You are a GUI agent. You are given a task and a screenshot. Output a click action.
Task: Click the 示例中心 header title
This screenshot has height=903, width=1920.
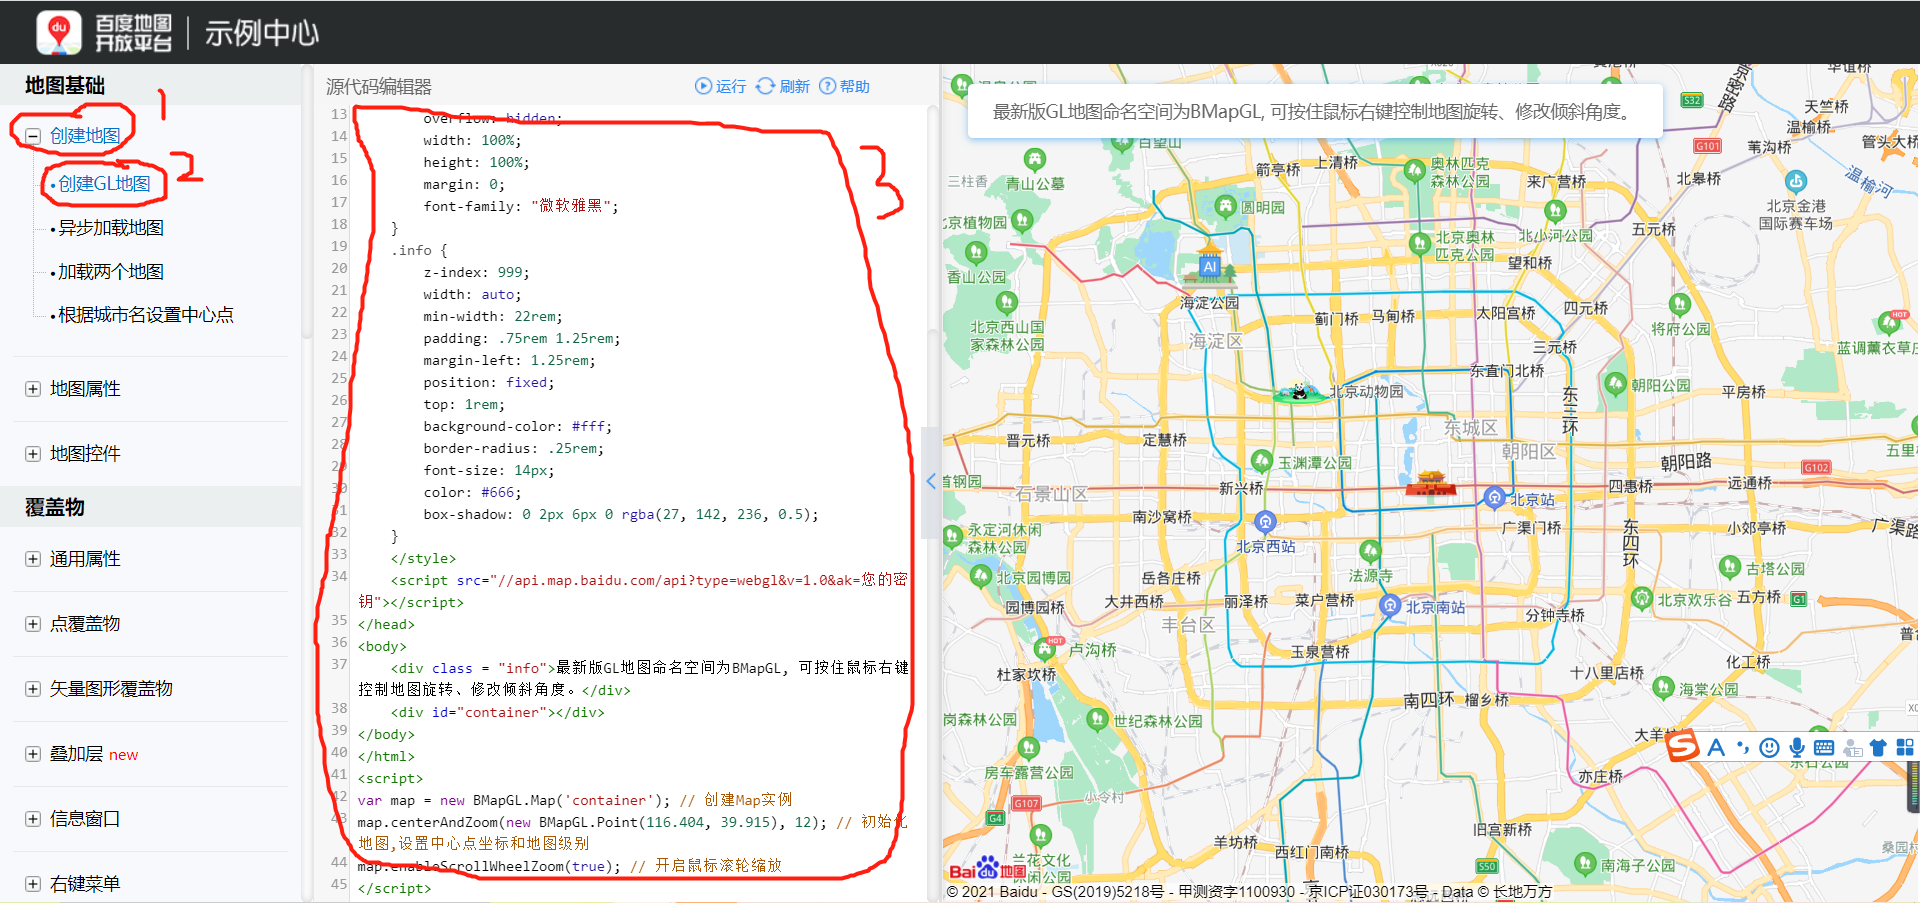(x=262, y=33)
